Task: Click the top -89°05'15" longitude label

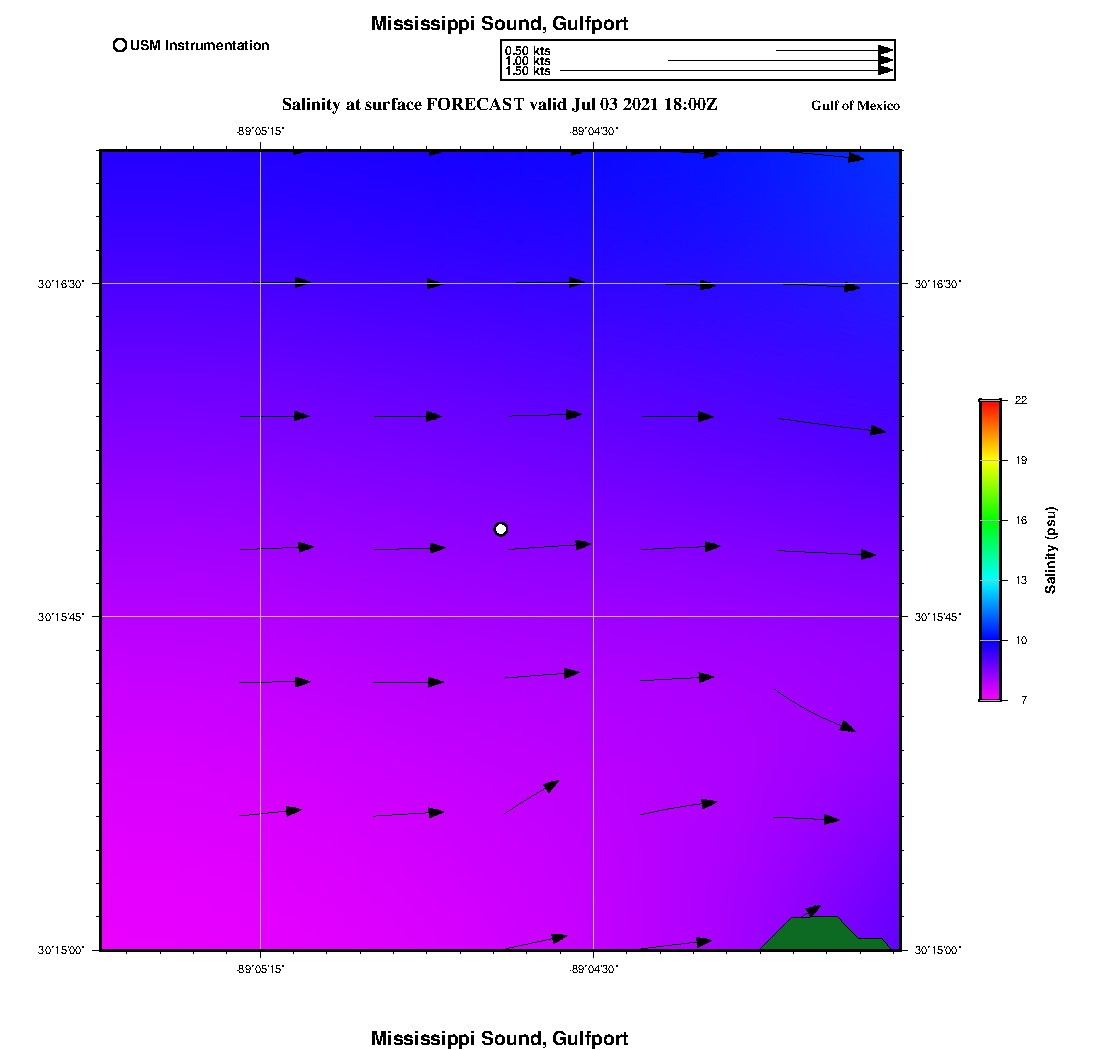Action: pyautogui.click(x=260, y=131)
